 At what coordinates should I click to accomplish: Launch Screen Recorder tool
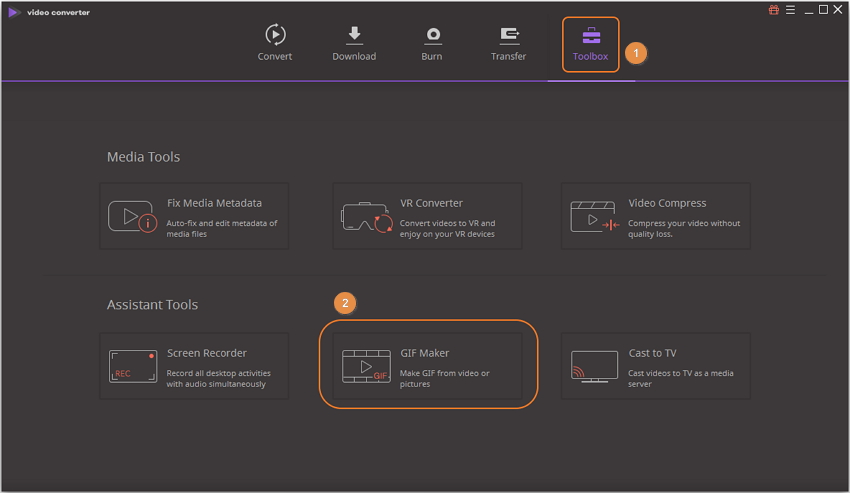click(194, 366)
